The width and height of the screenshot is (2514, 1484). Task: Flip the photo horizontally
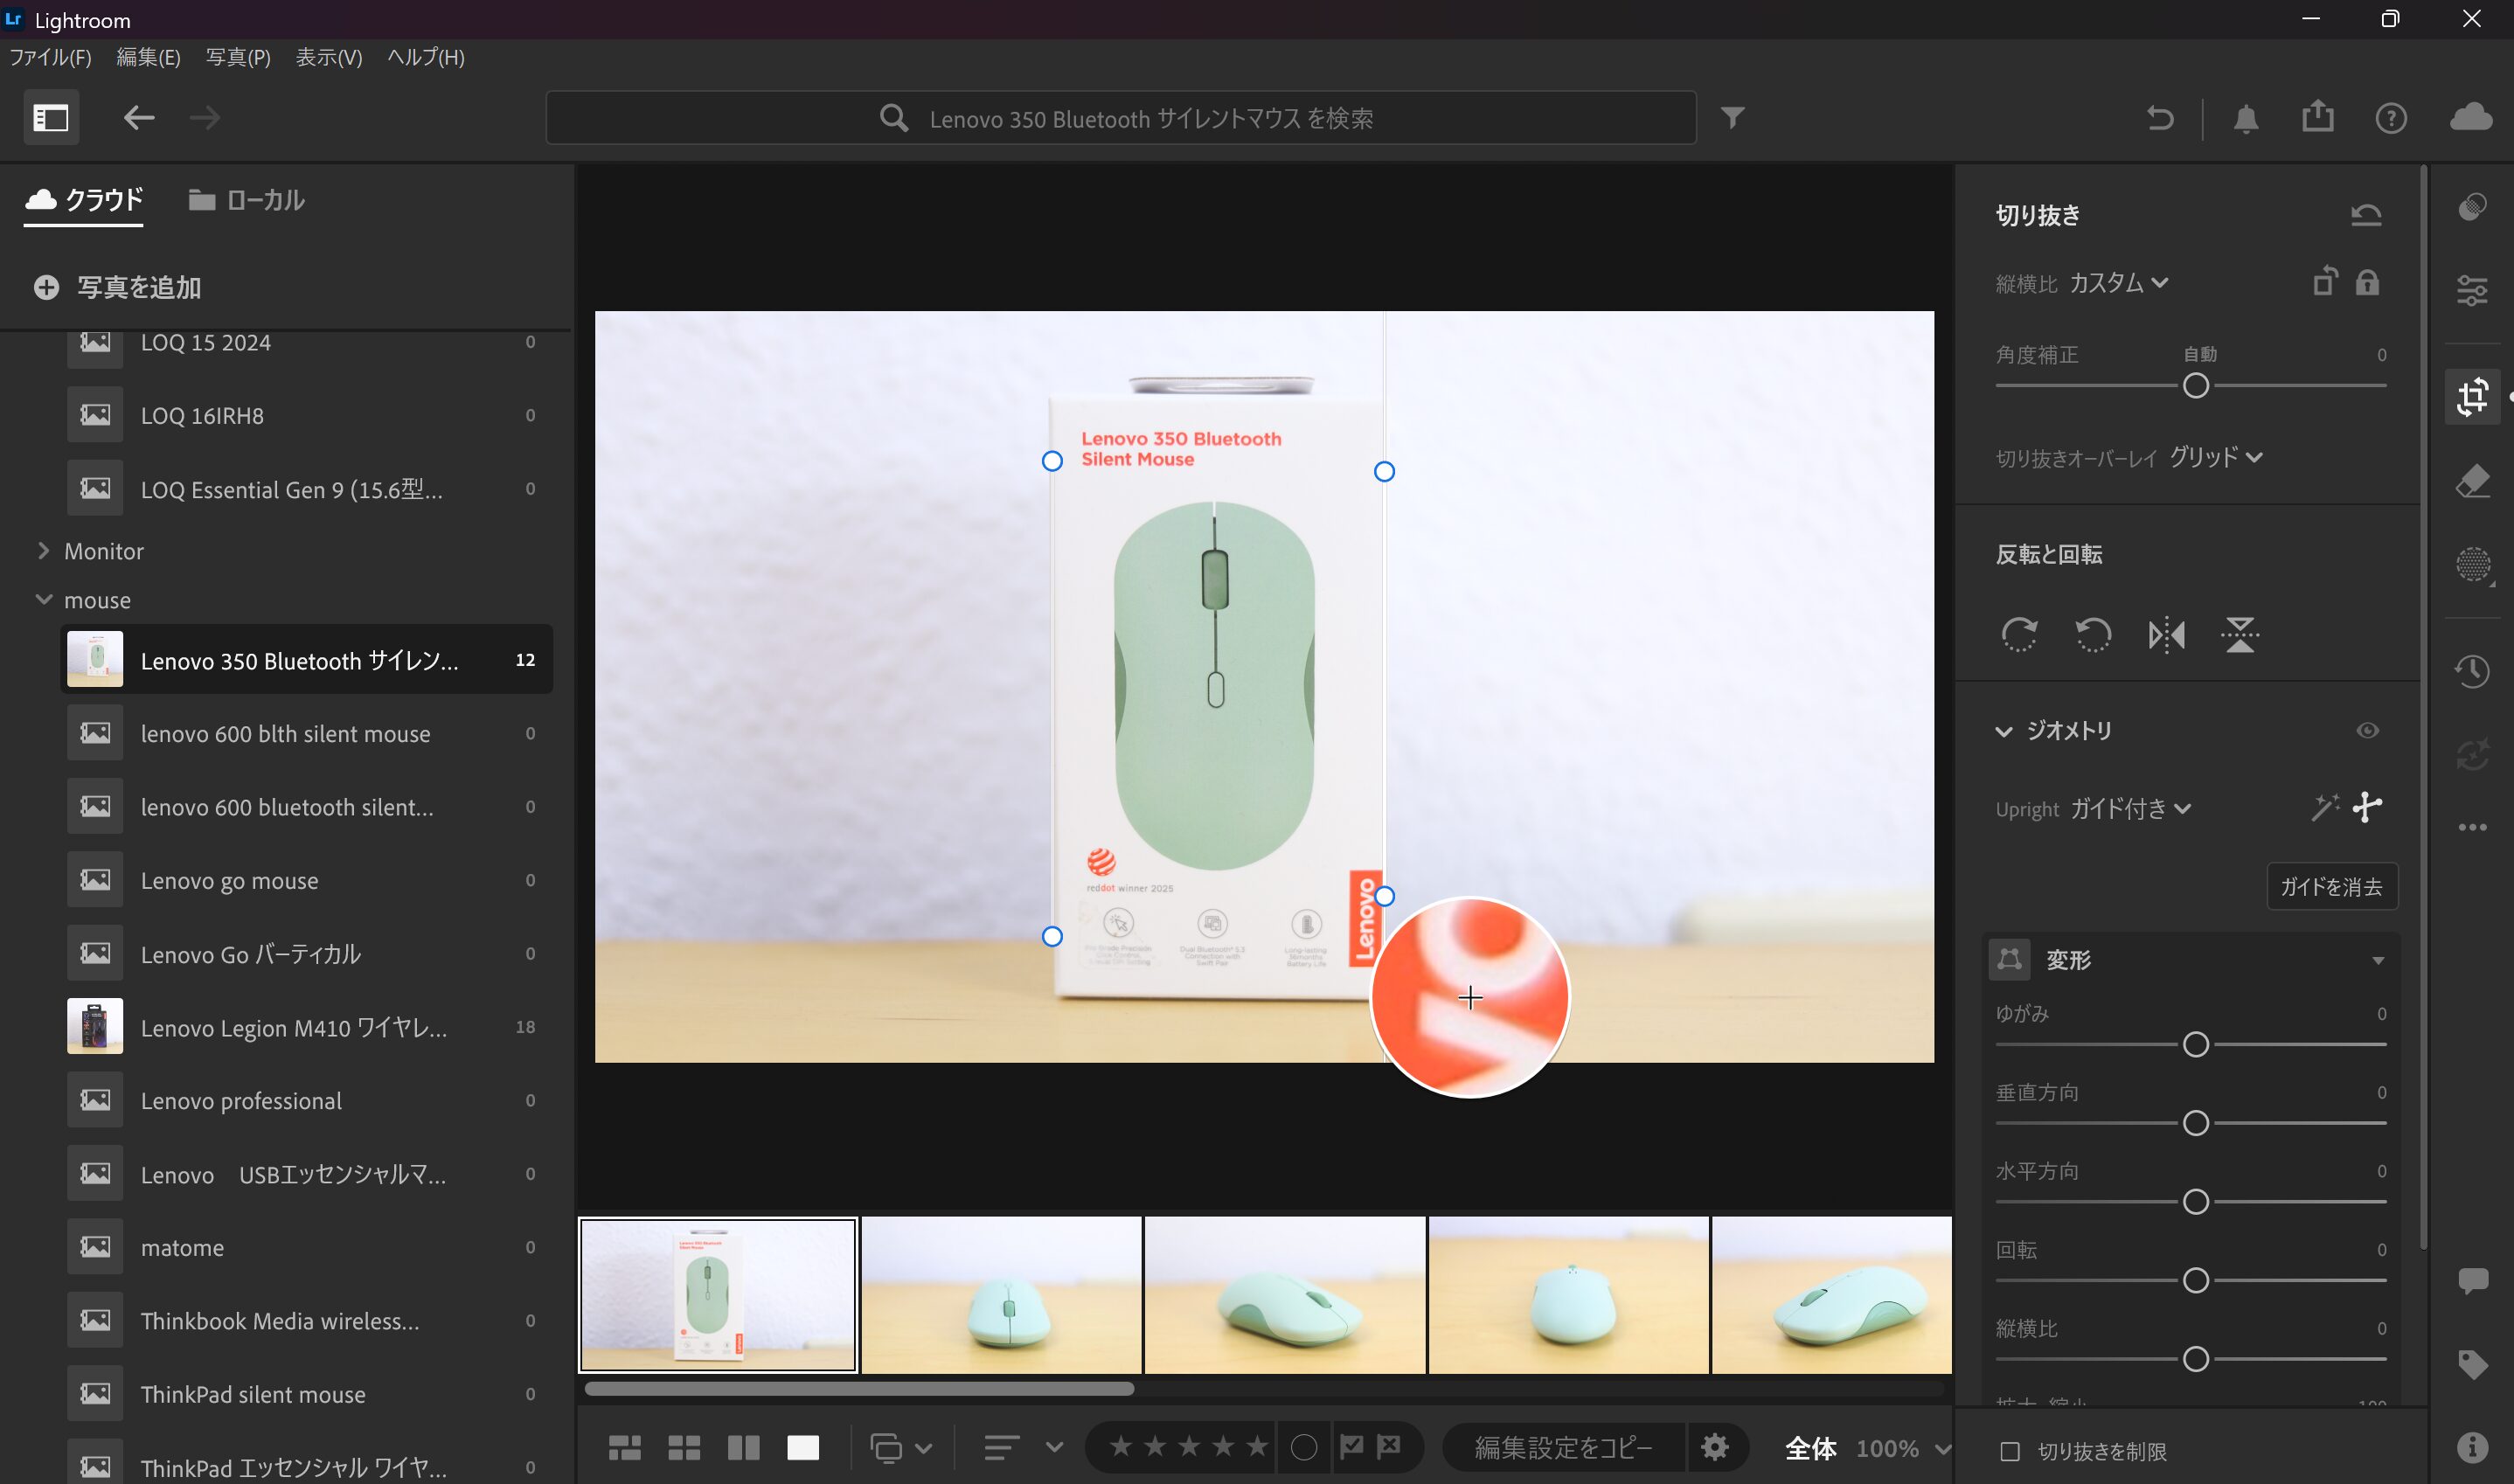click(x=2166, y=635)
